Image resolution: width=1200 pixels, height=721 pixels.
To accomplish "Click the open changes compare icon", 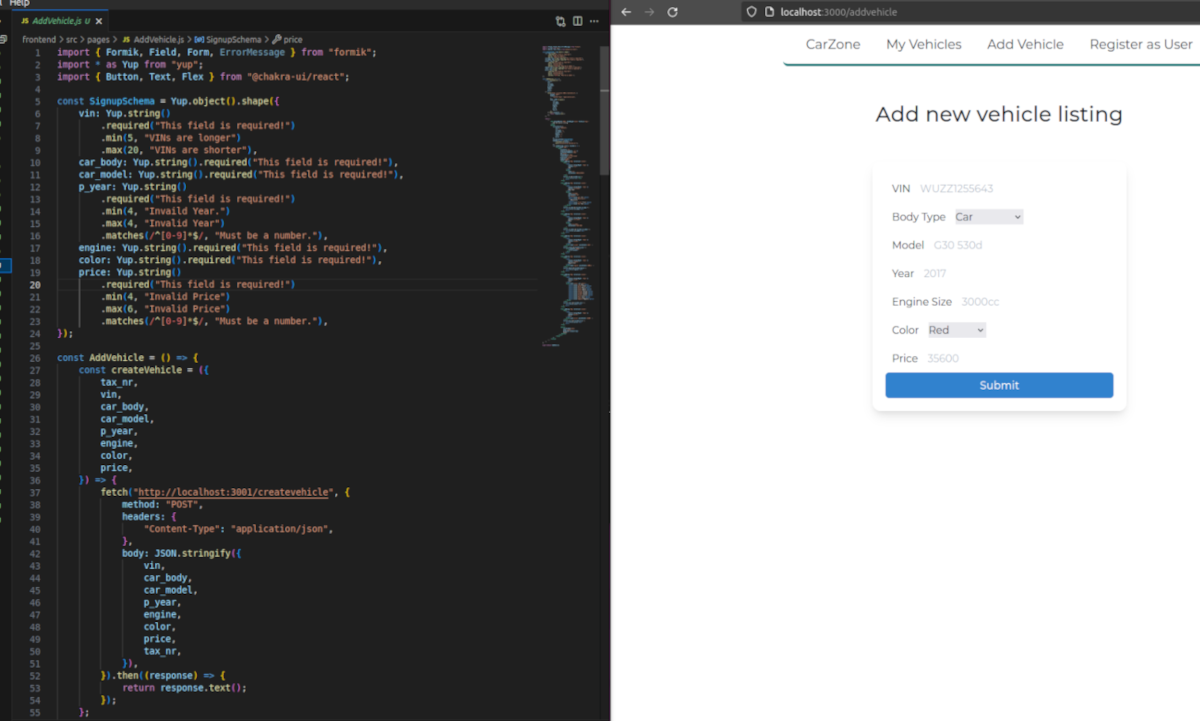I will pyautogui.click(x=560, y=21).
